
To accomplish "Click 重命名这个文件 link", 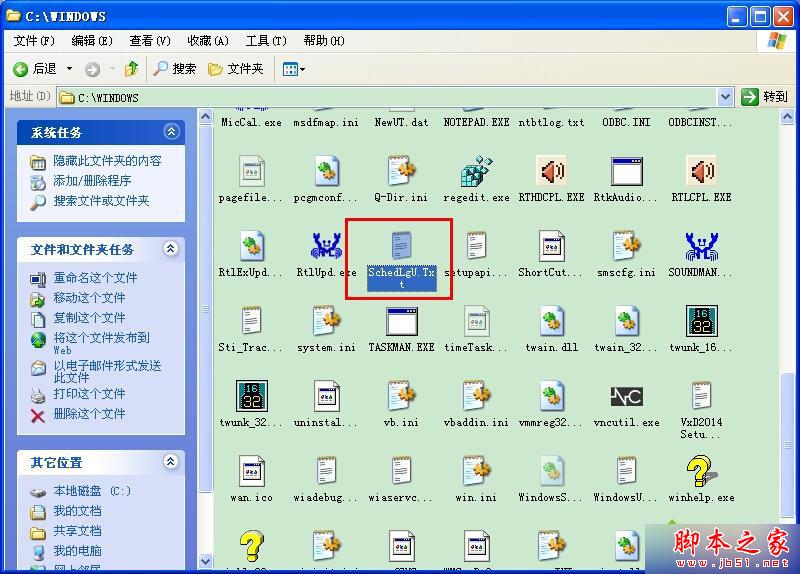I will coord(95,278).
